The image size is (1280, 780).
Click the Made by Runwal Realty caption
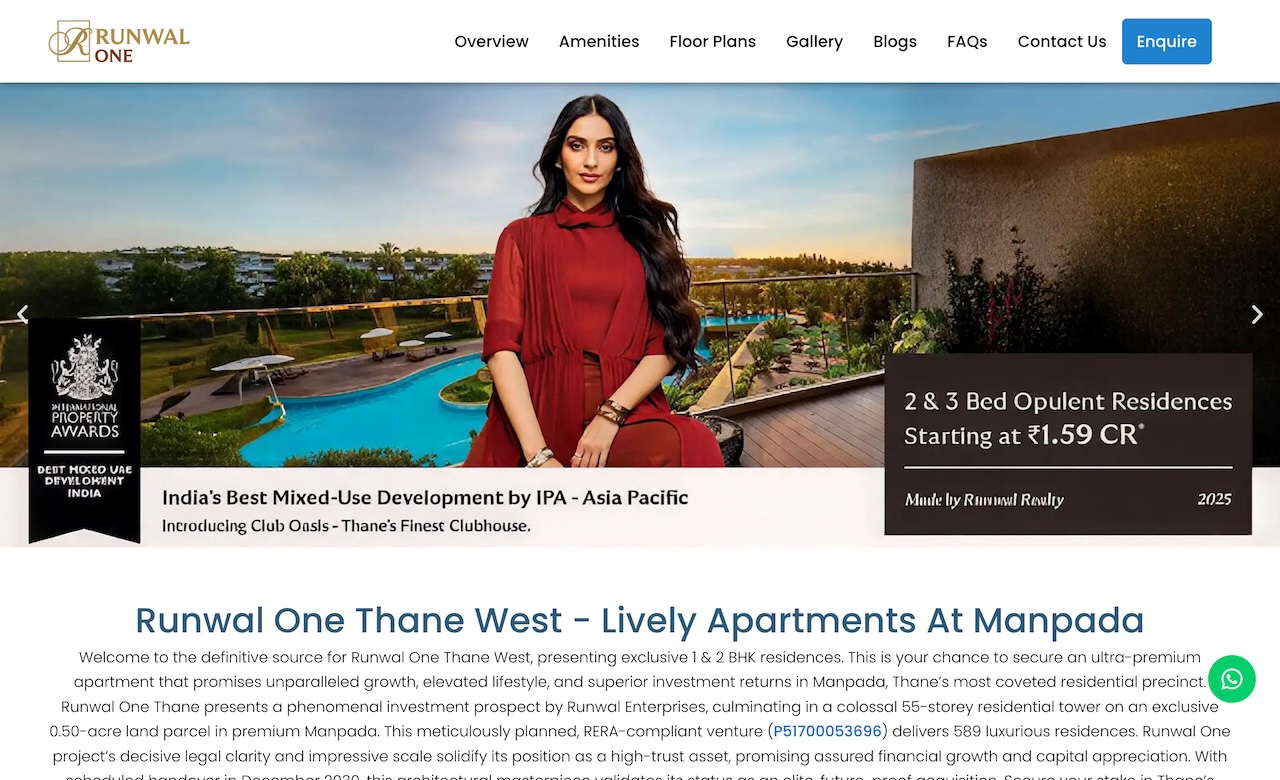pyautogui.click(x=984, y=500)
